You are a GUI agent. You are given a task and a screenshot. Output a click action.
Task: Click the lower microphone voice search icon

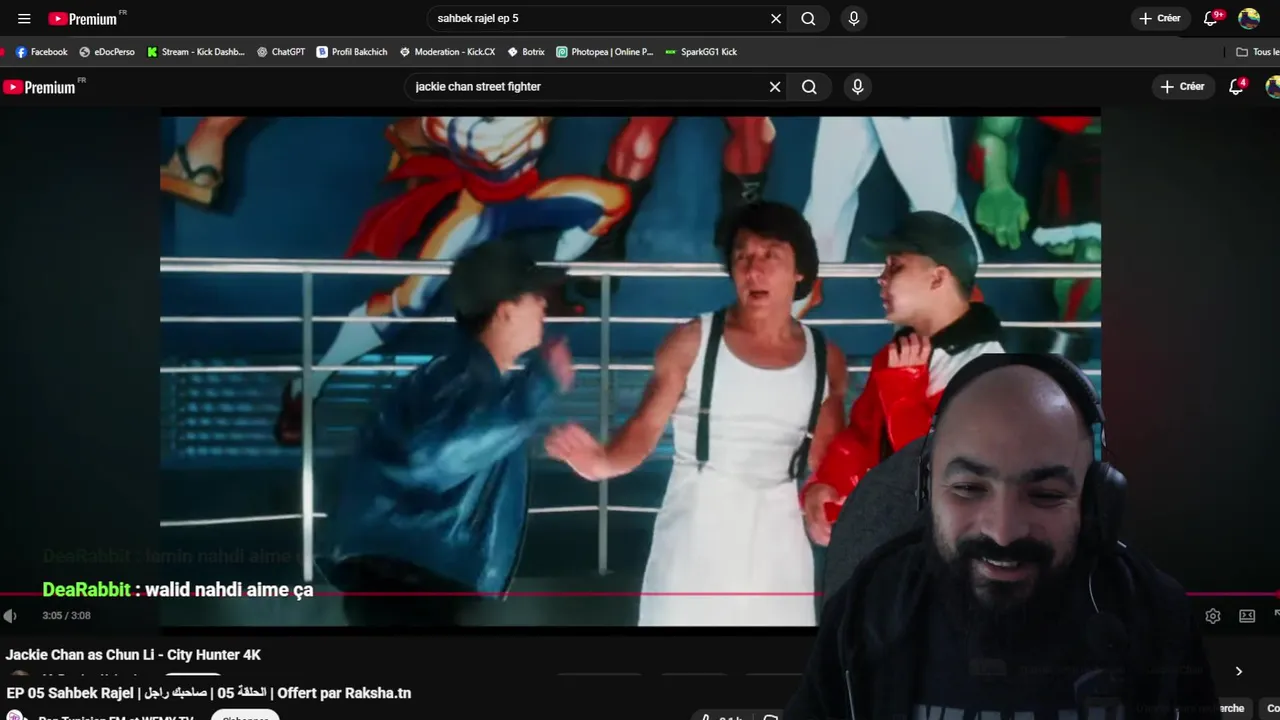(x=857, y=87)
